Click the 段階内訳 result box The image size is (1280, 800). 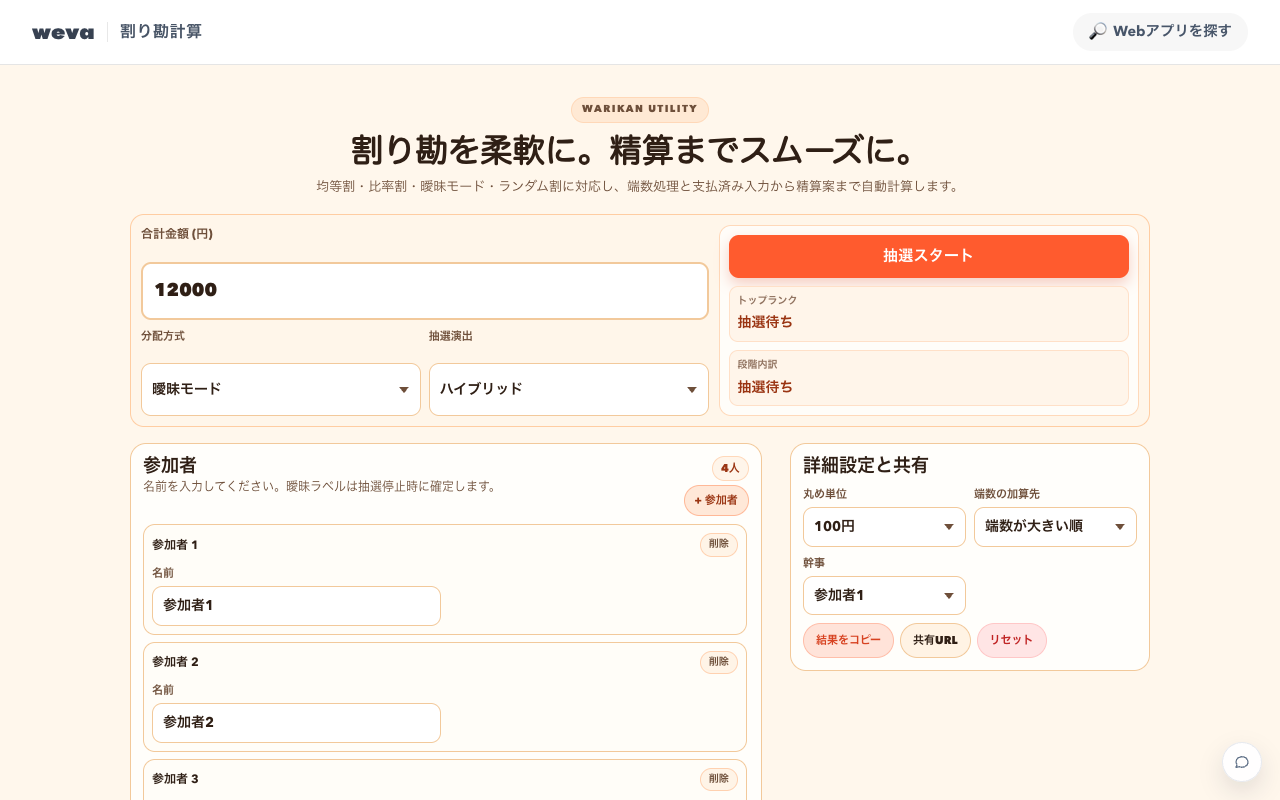tap(928, 378)
